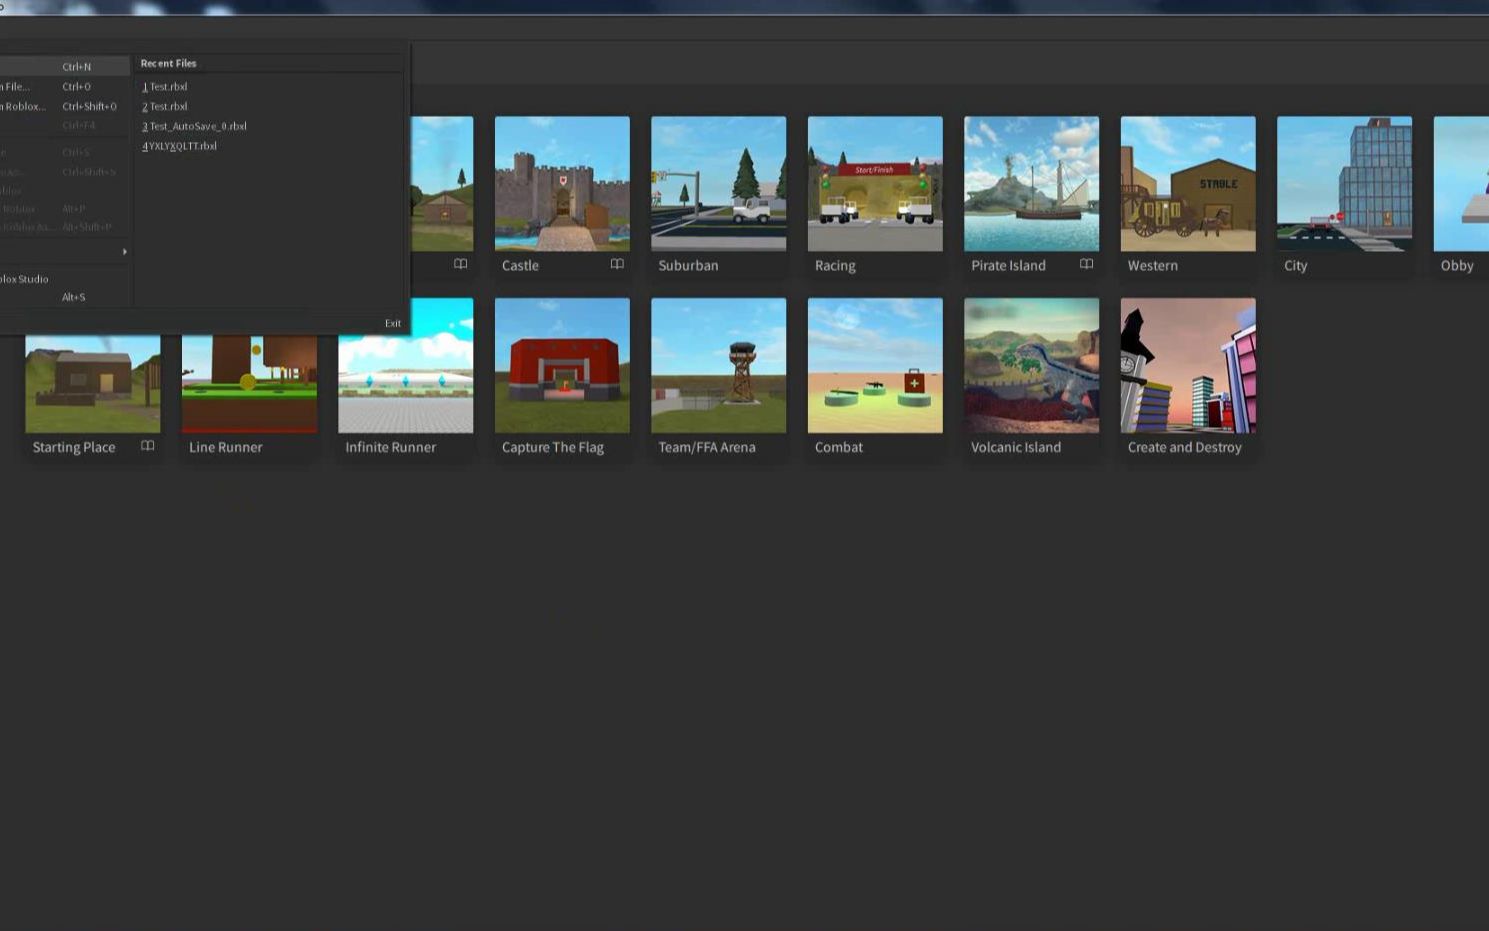The height and width of the screenshot is (931, 1489).
Task: Select the Capture The Flag template
Action: pyautogui.click(x=562, y=366)
